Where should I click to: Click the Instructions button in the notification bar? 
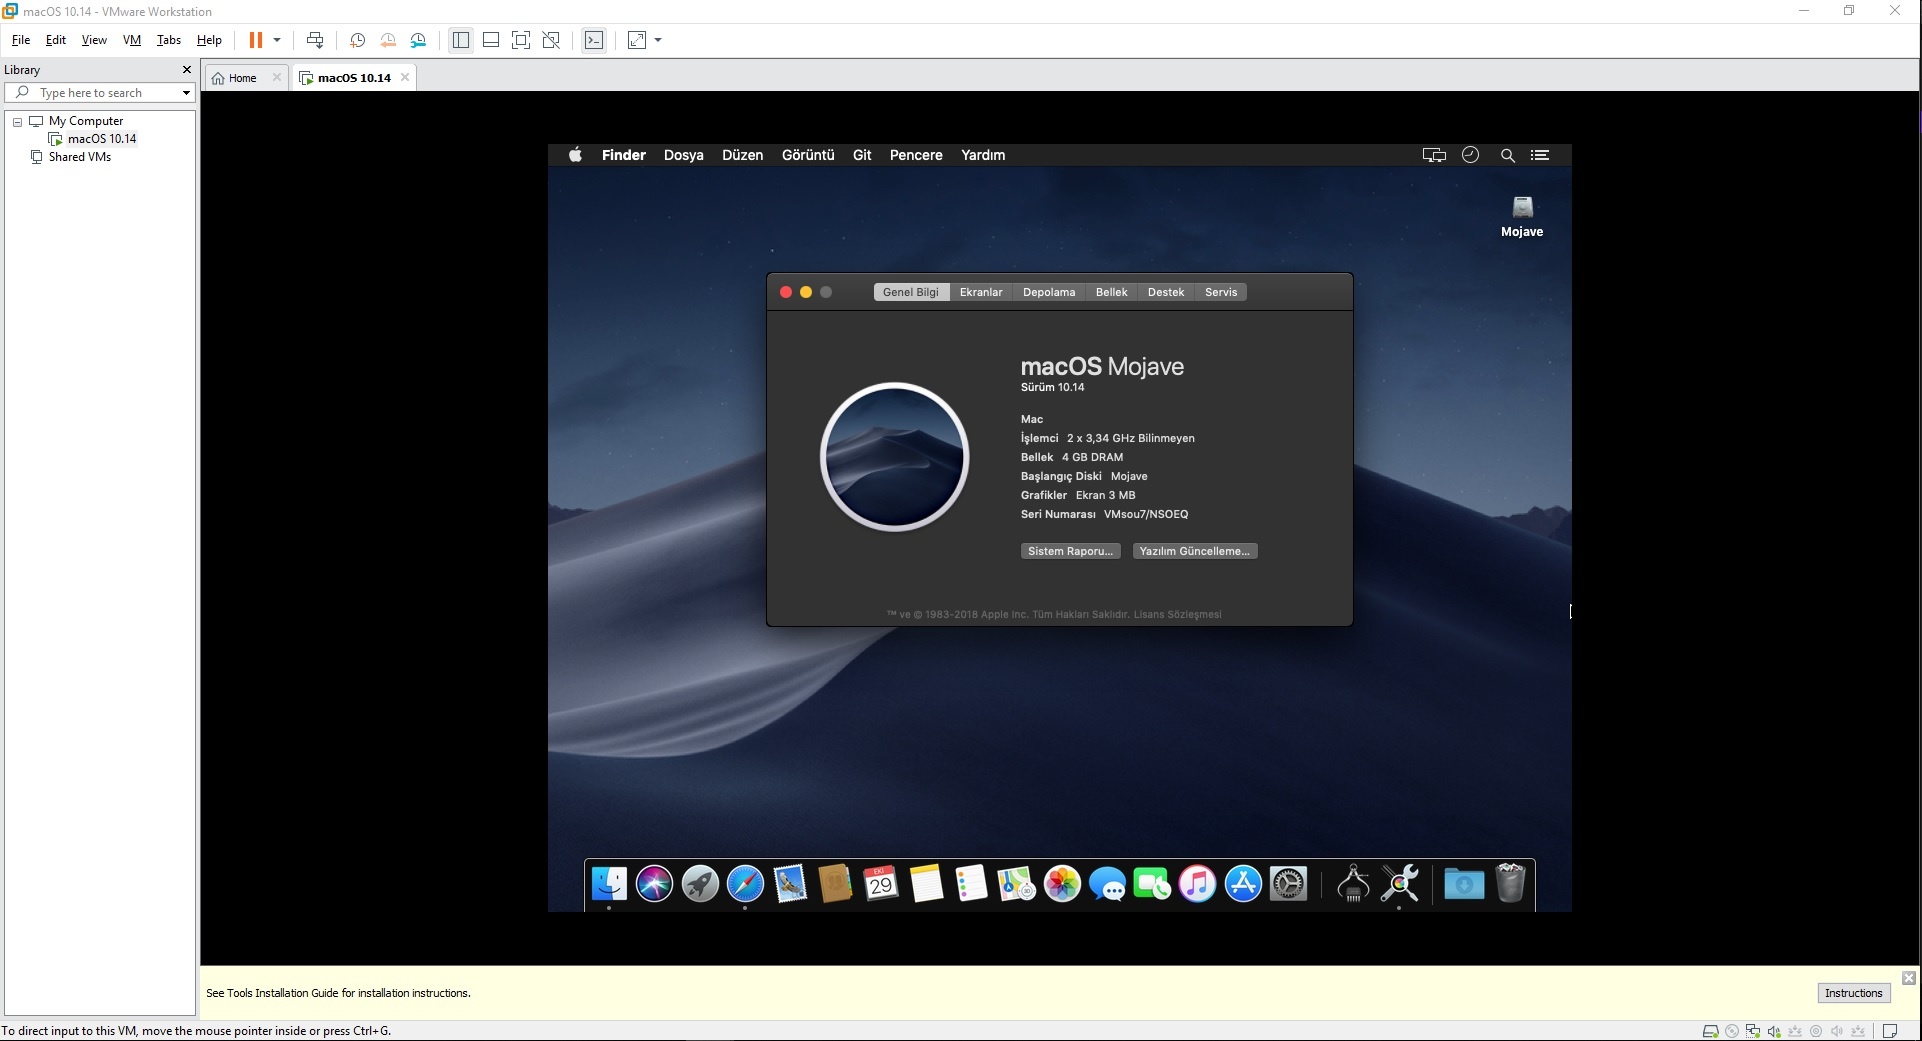1853,993
